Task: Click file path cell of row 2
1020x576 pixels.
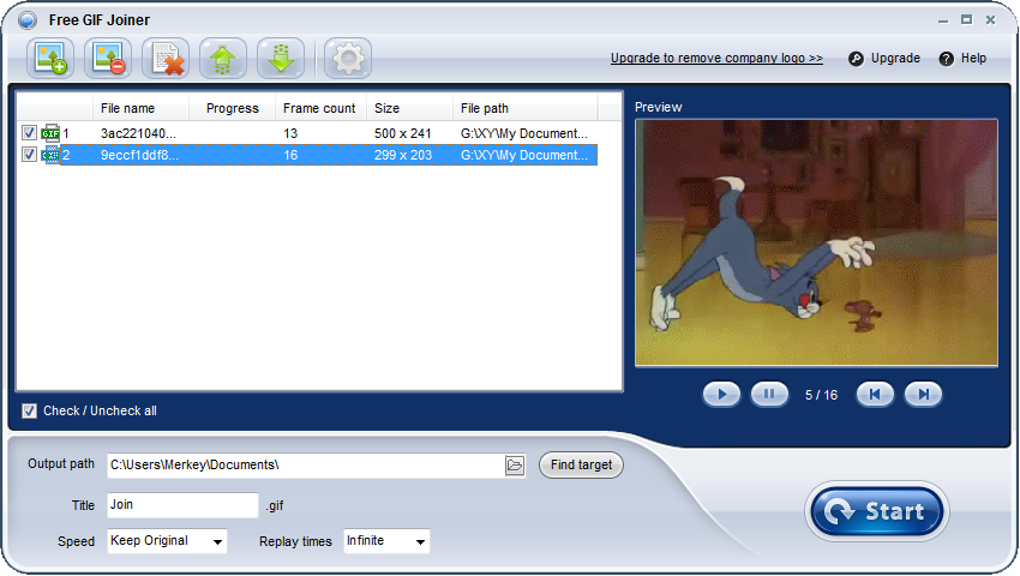Action: coord(524,155)
